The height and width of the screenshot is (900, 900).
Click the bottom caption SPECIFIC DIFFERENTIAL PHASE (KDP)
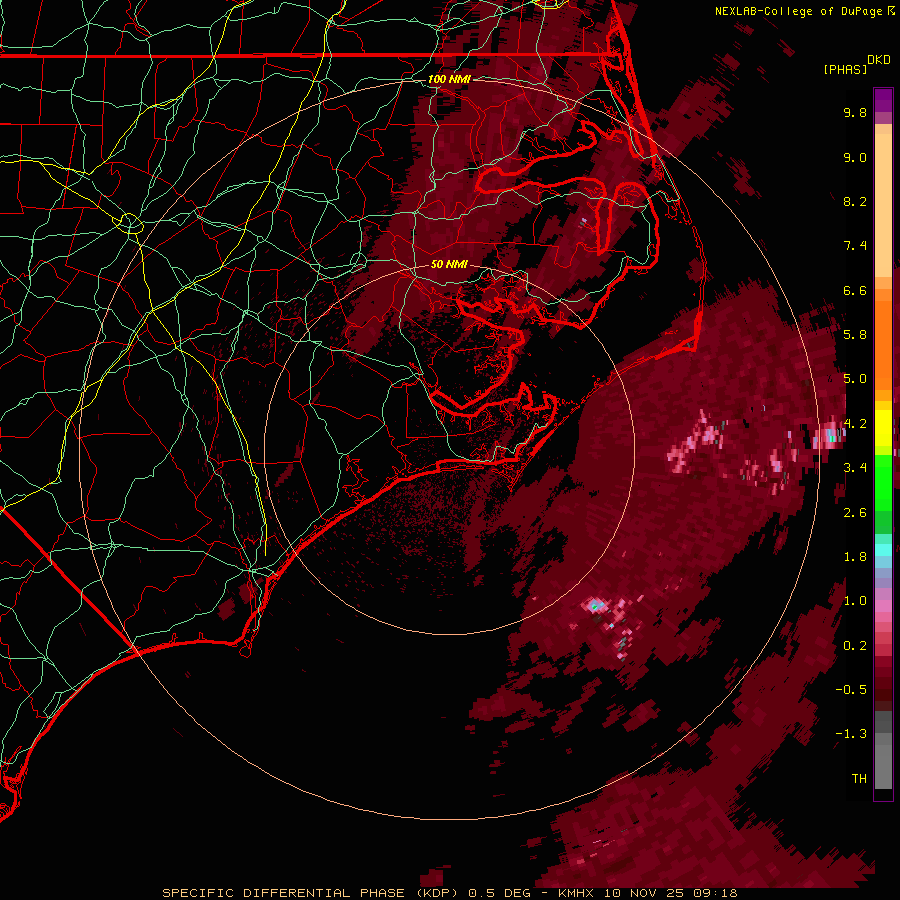tap(310, 893)
